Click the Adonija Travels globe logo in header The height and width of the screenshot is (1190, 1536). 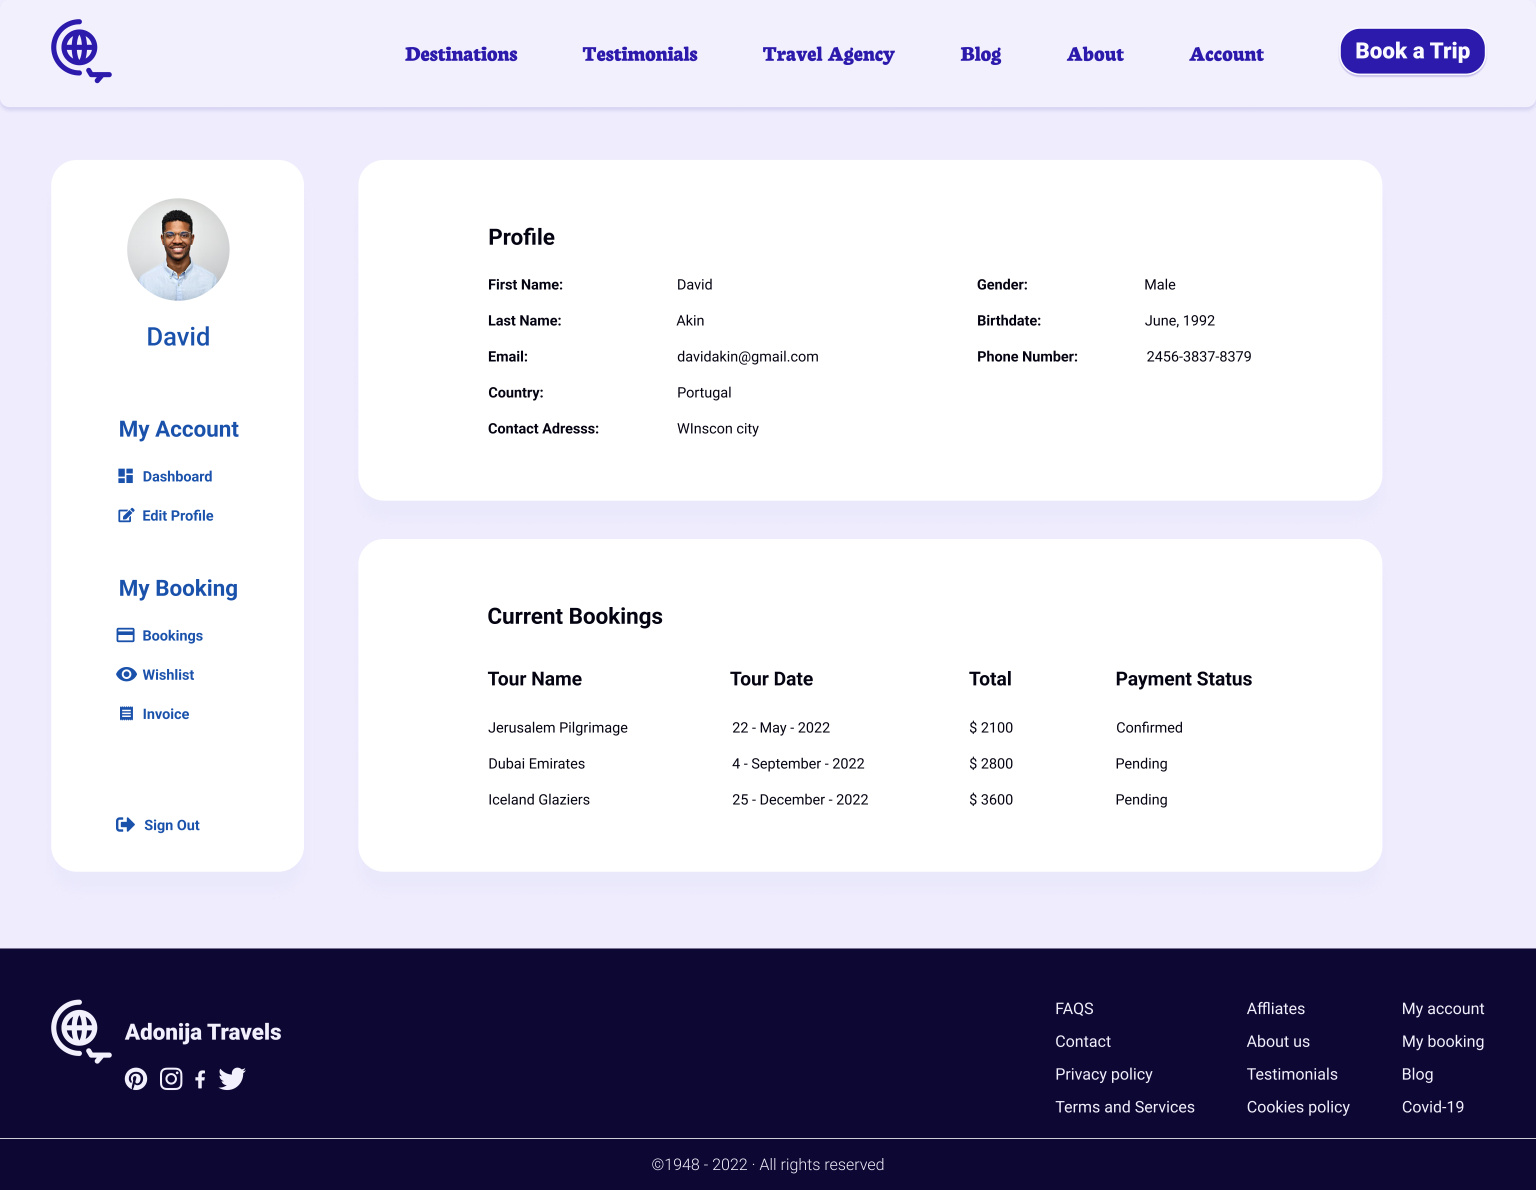click(80, 50)
